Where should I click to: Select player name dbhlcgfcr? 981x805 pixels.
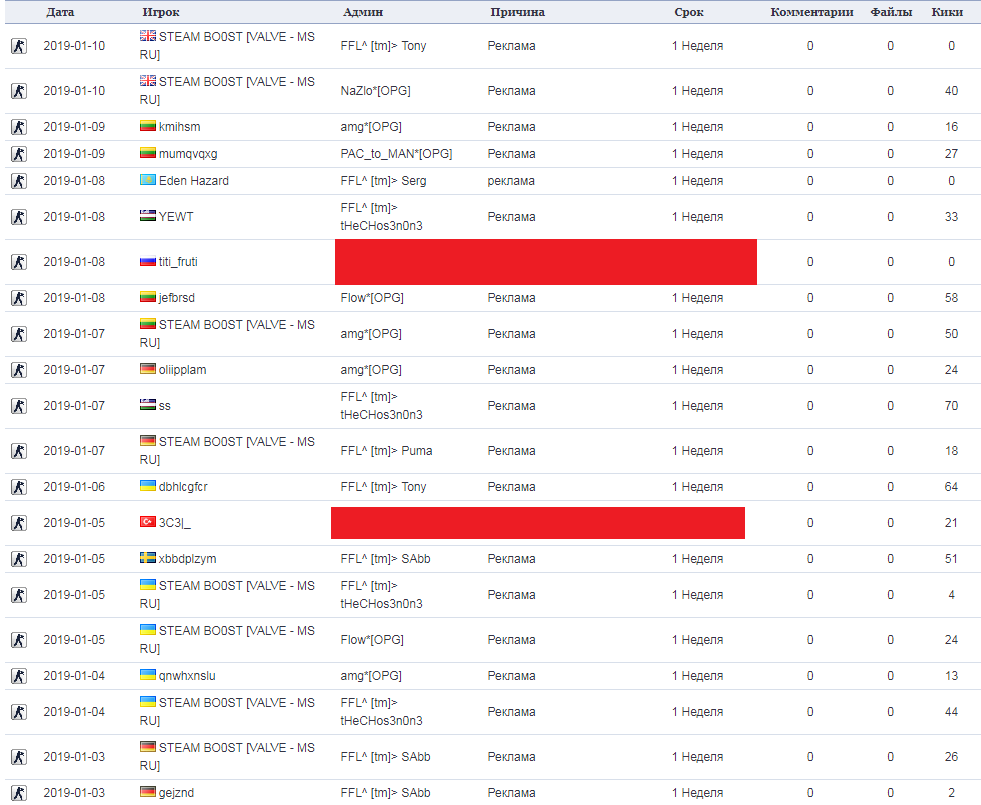click(x=183, y=487)
